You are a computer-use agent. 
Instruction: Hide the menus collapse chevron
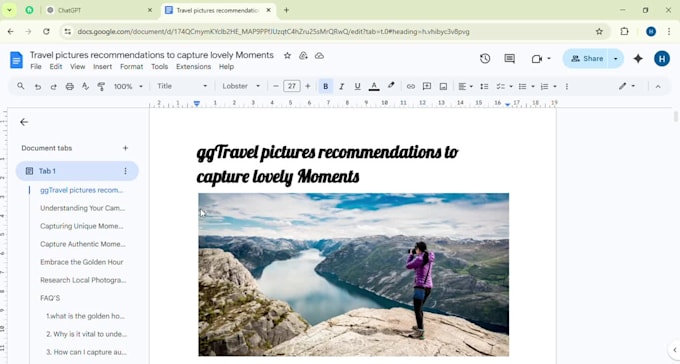(658, 86)
